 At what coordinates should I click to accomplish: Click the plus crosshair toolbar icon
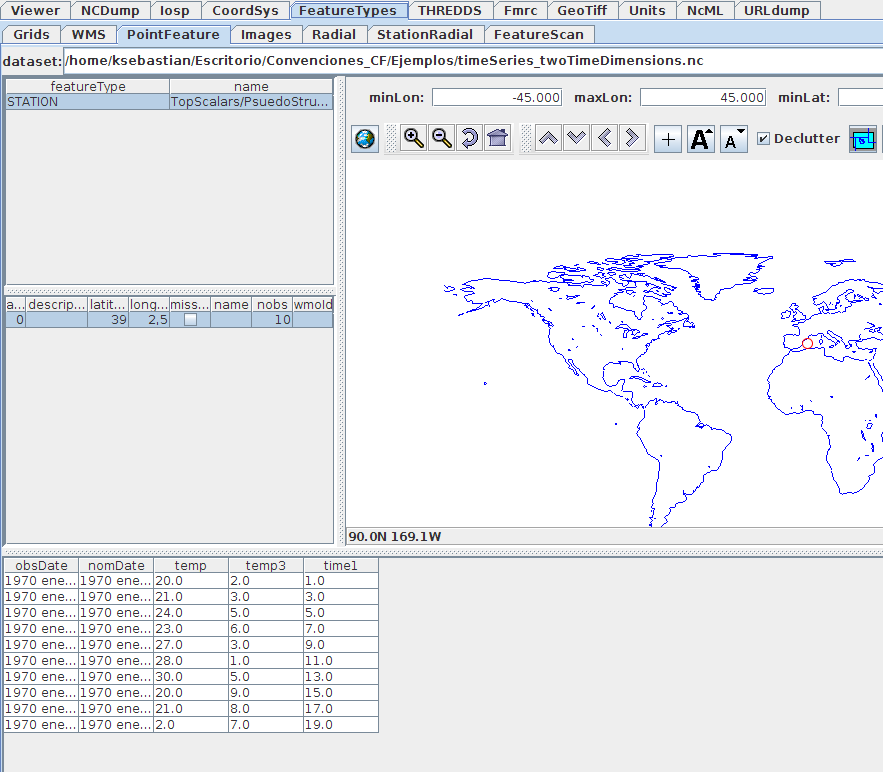668,139
